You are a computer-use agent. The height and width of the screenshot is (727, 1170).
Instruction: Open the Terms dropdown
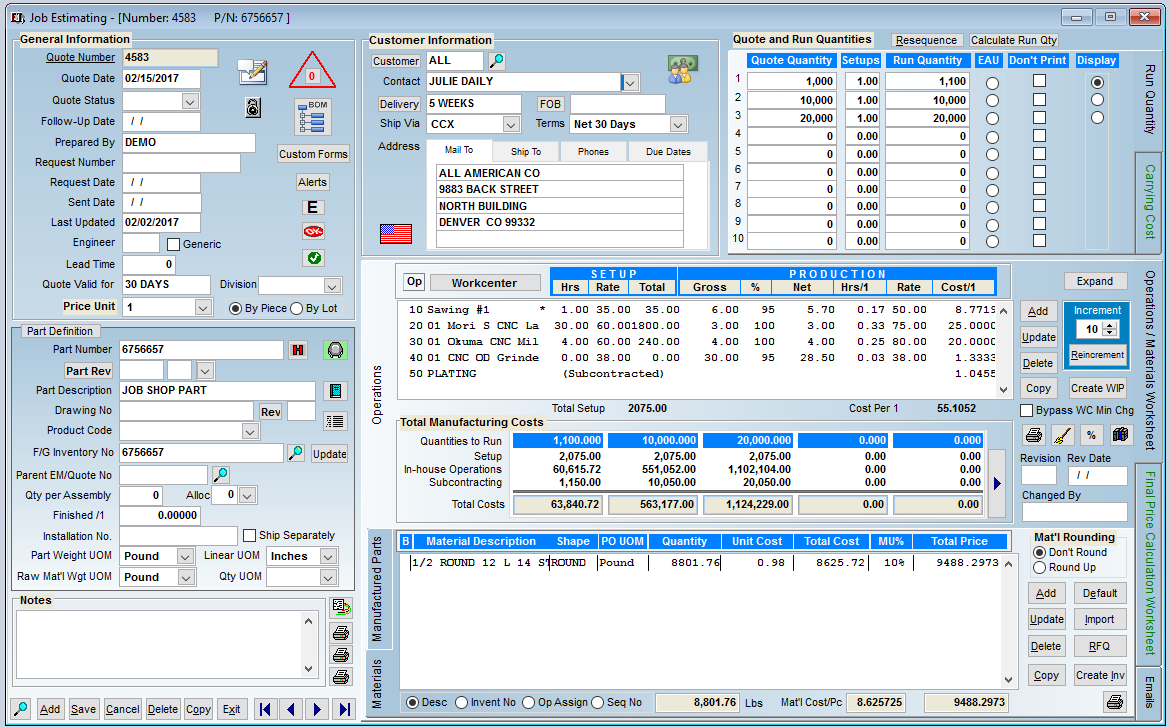678,125
